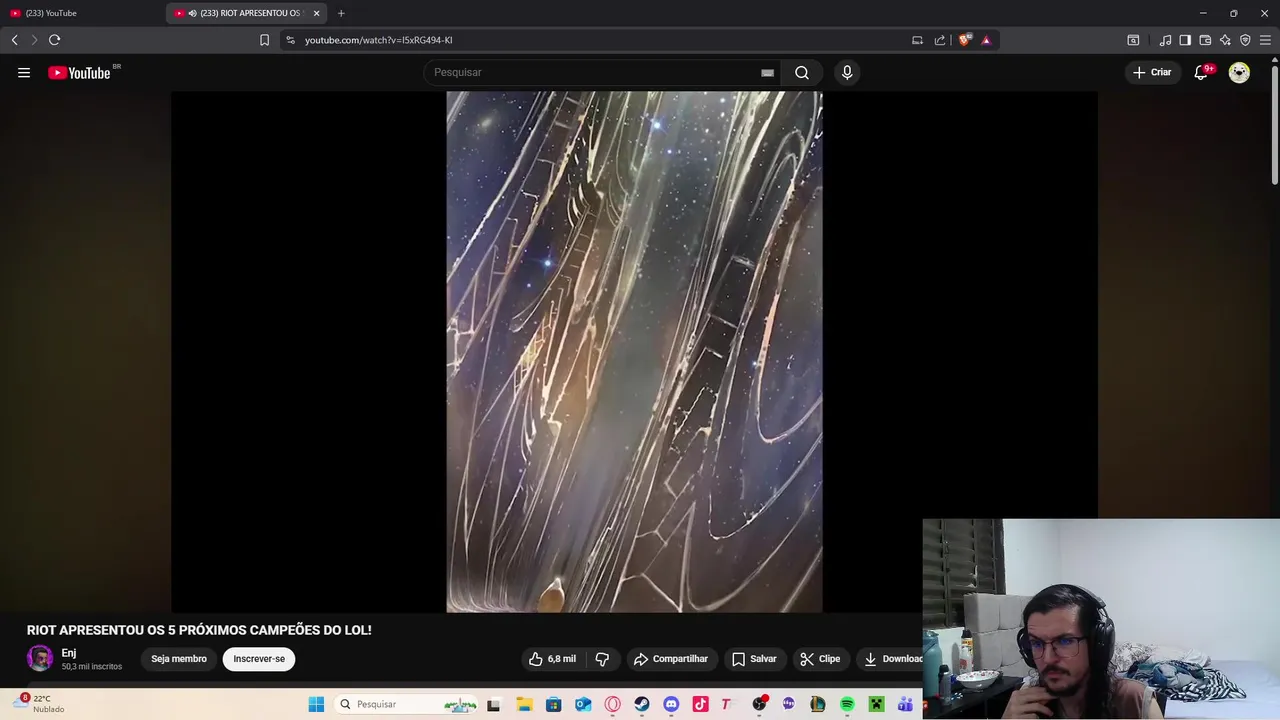Open Brave Shields lion icon

964,40
